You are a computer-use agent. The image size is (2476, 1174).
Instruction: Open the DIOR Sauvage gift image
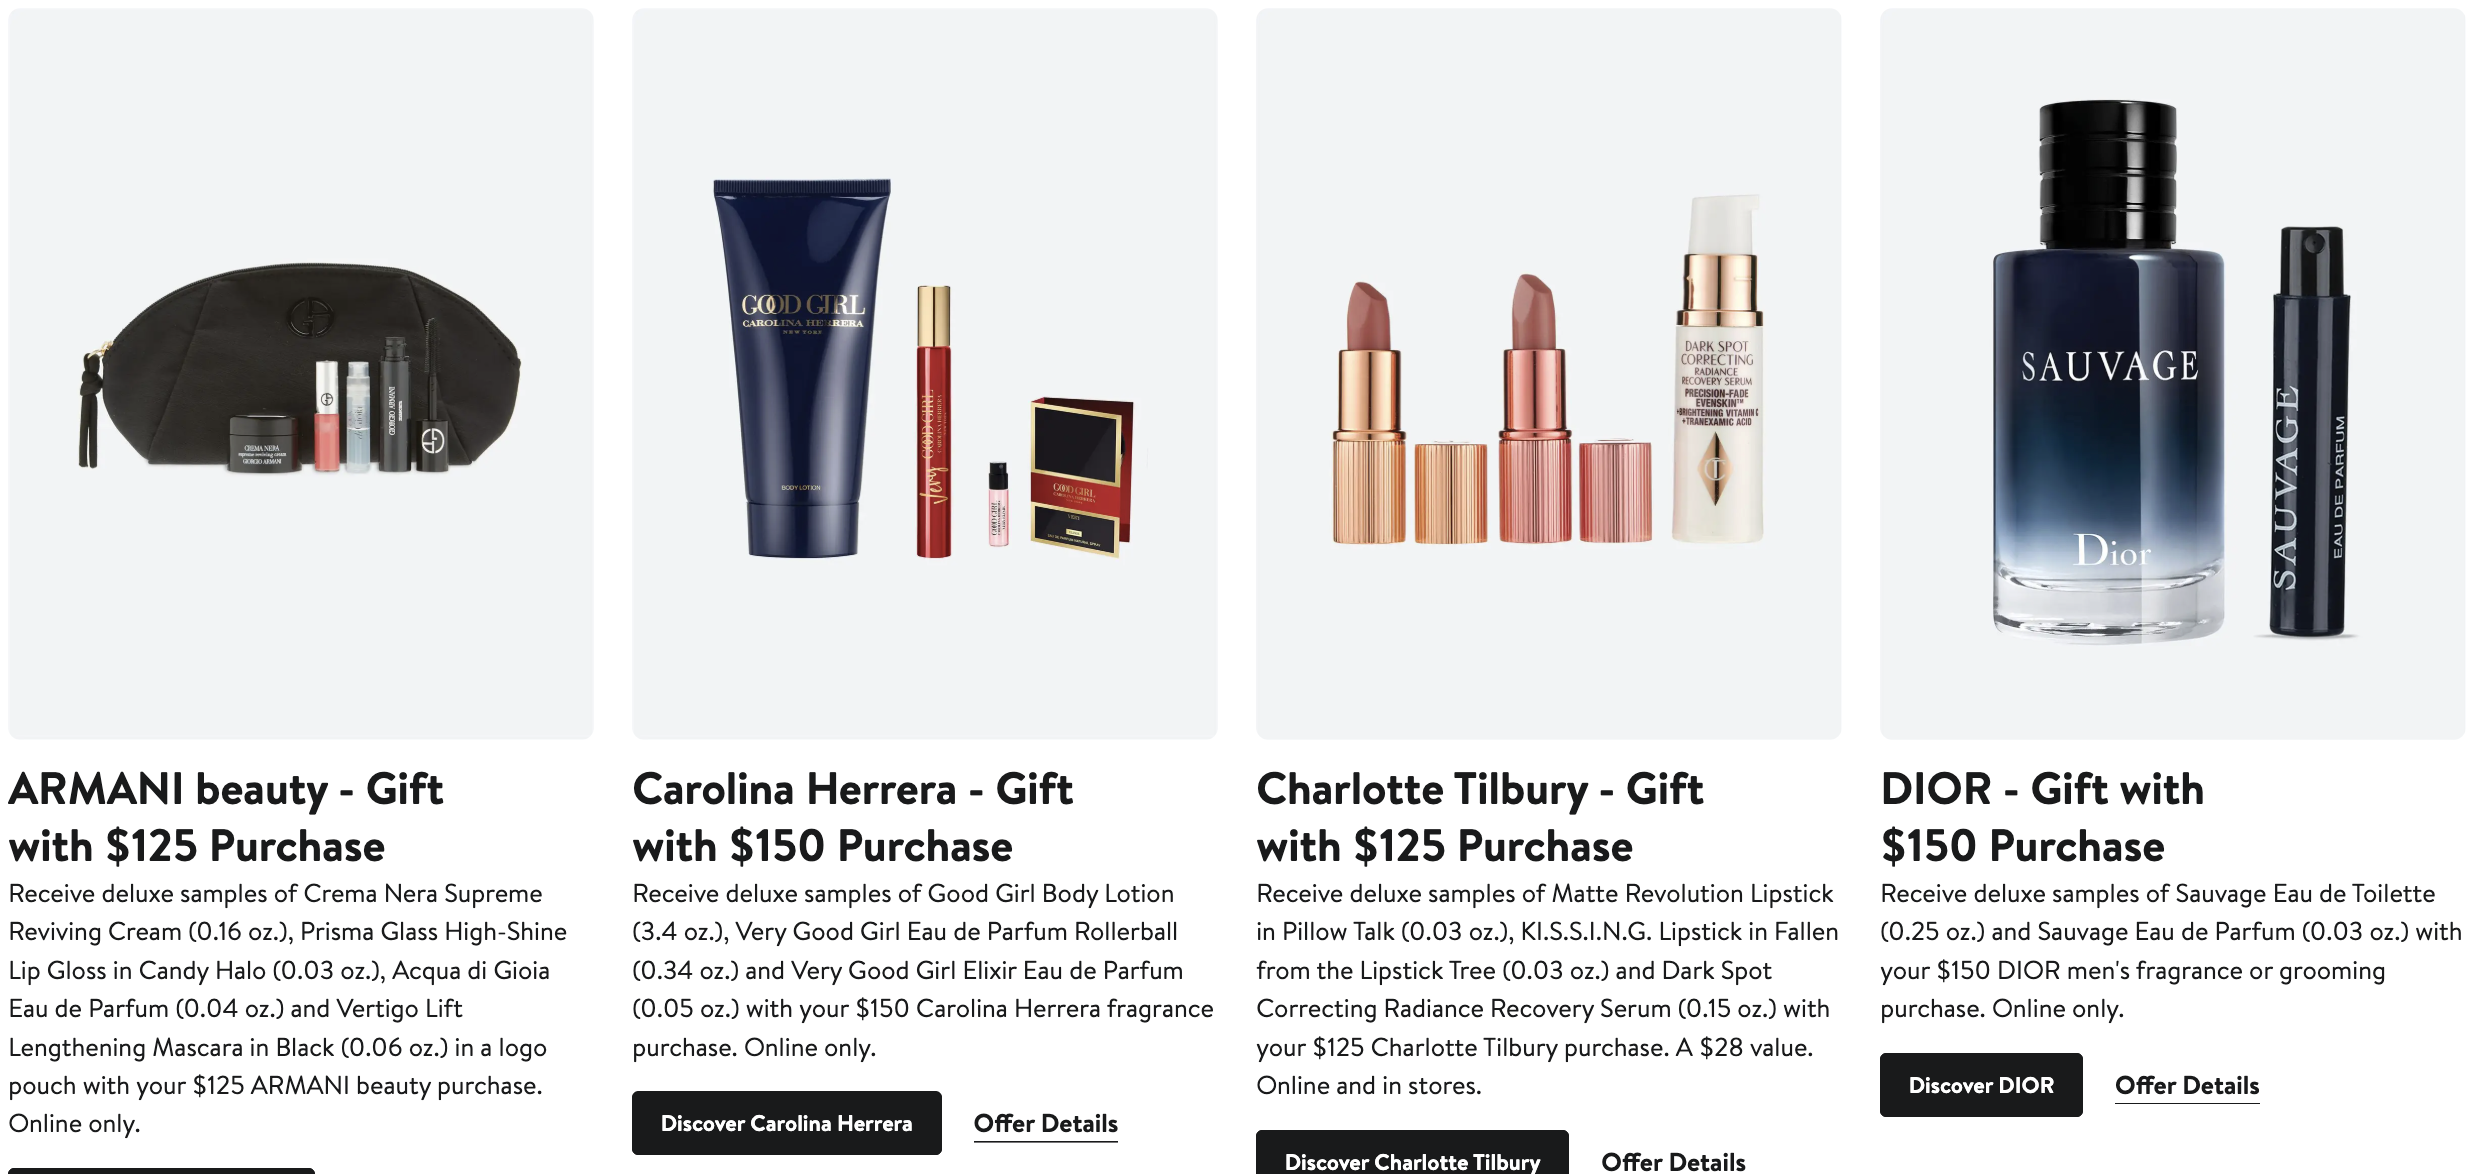(2172, 374)
